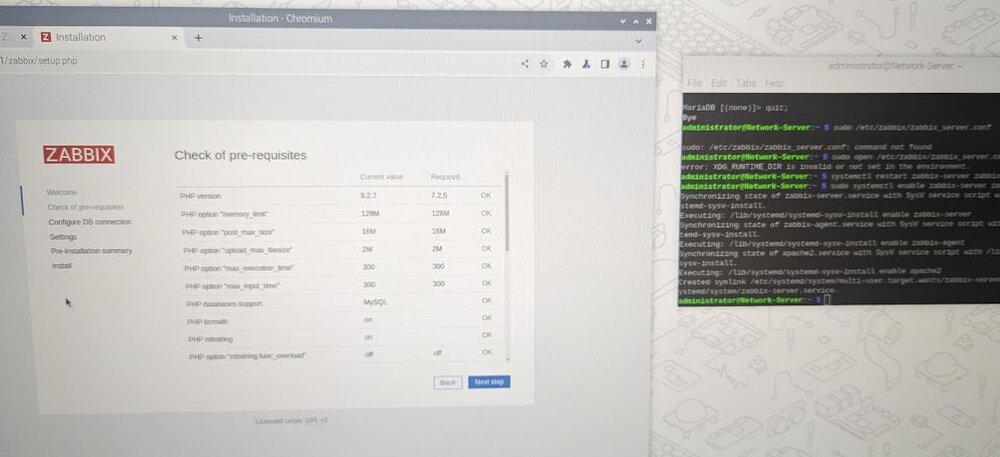This screenshot has width=1000, height=457.
Task: Open the extensions puzzle-piece icon
Action: pos(566,64)
